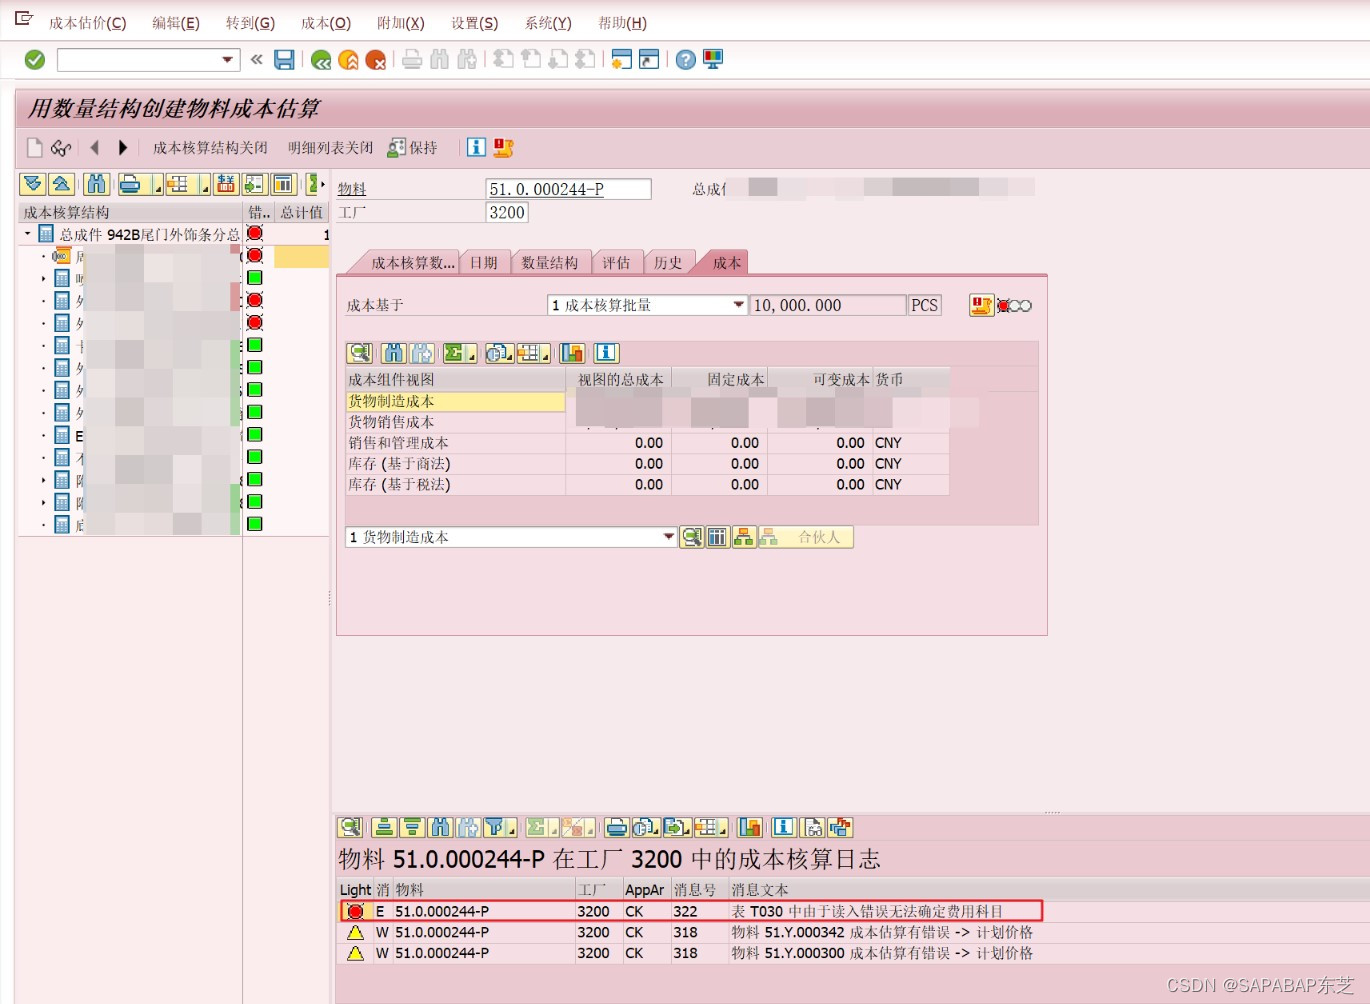Click the Export icon in the costing structure toolbar

click(253, 186)
